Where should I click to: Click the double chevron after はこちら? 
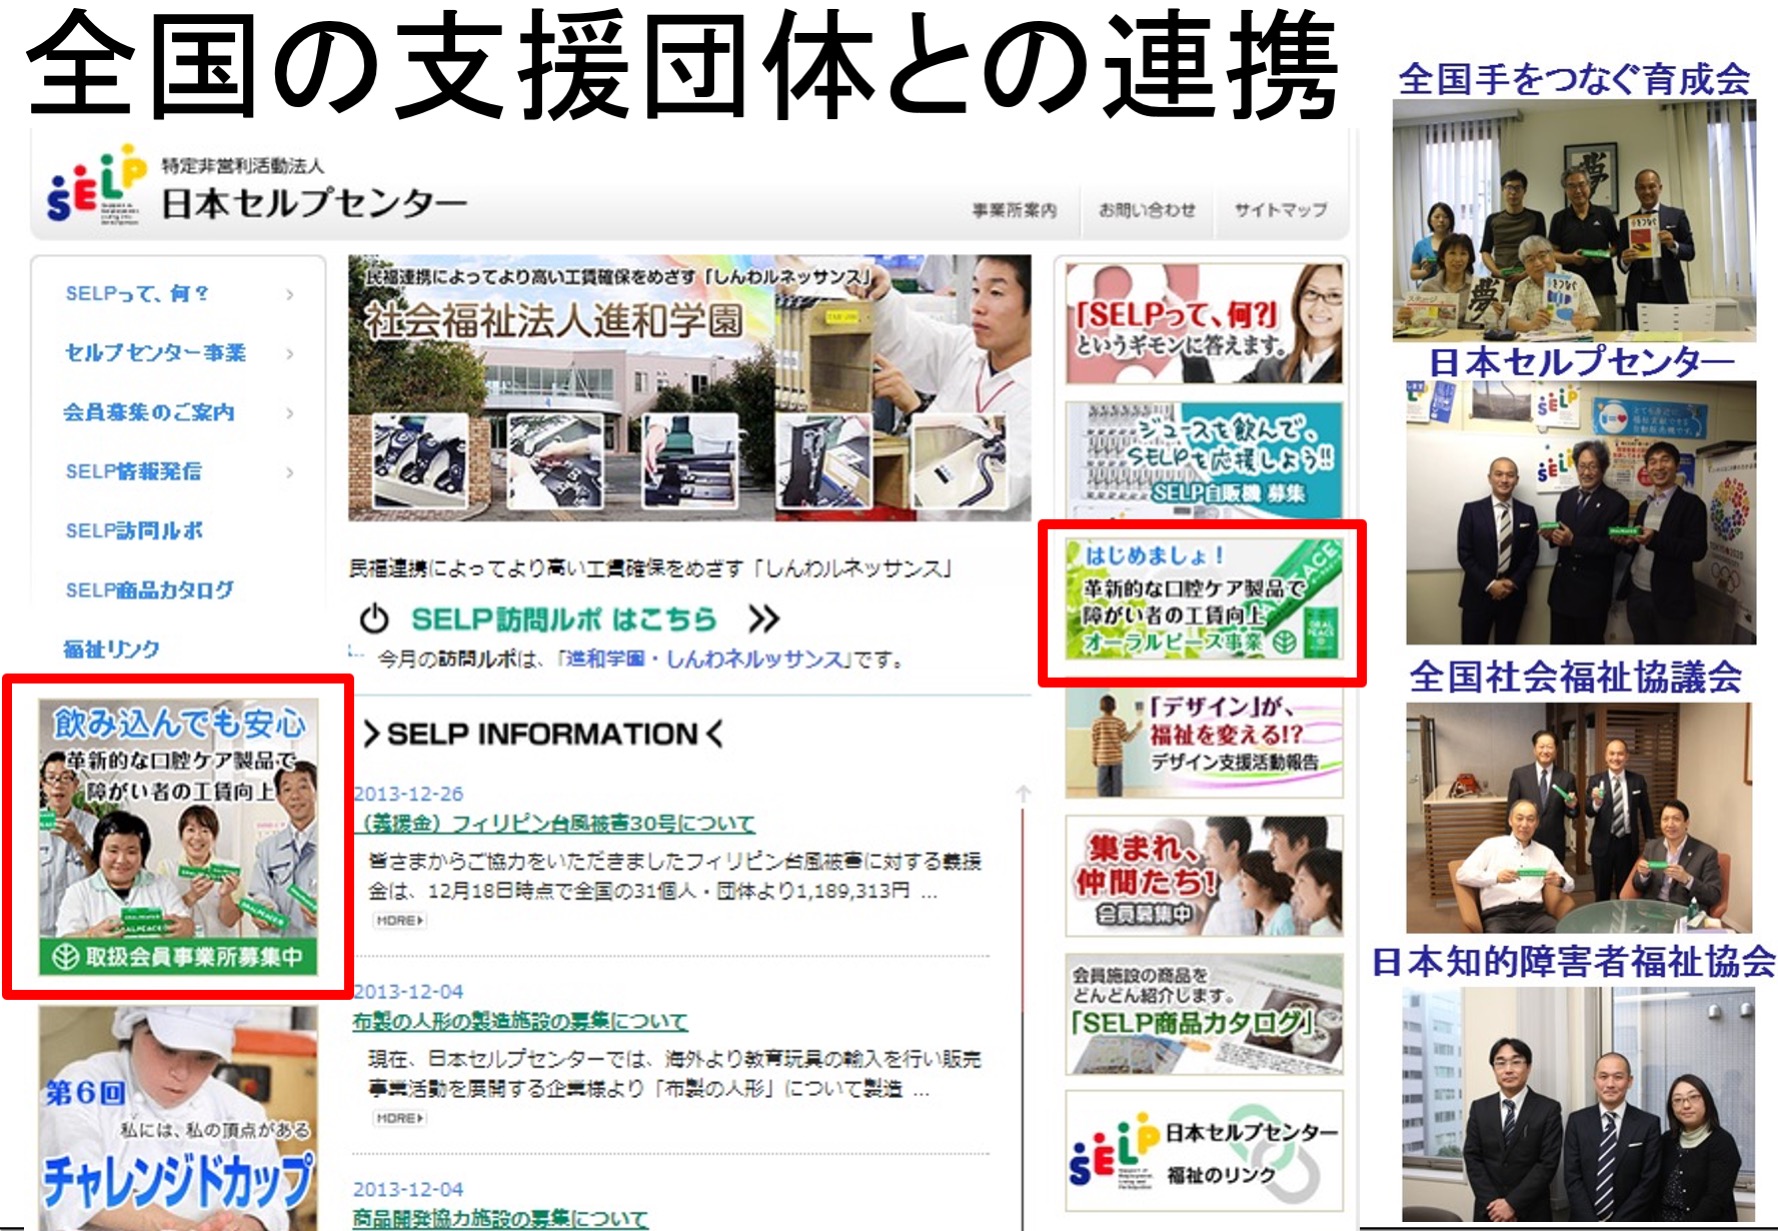pyautogui.click(x=763, y=619)
